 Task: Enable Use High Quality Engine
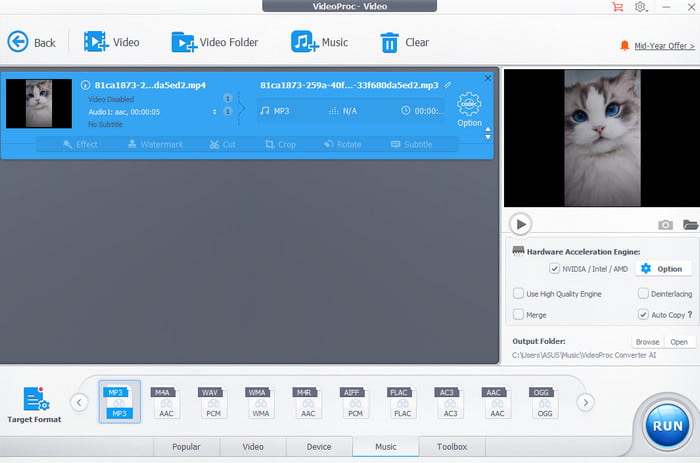point(518,293)
